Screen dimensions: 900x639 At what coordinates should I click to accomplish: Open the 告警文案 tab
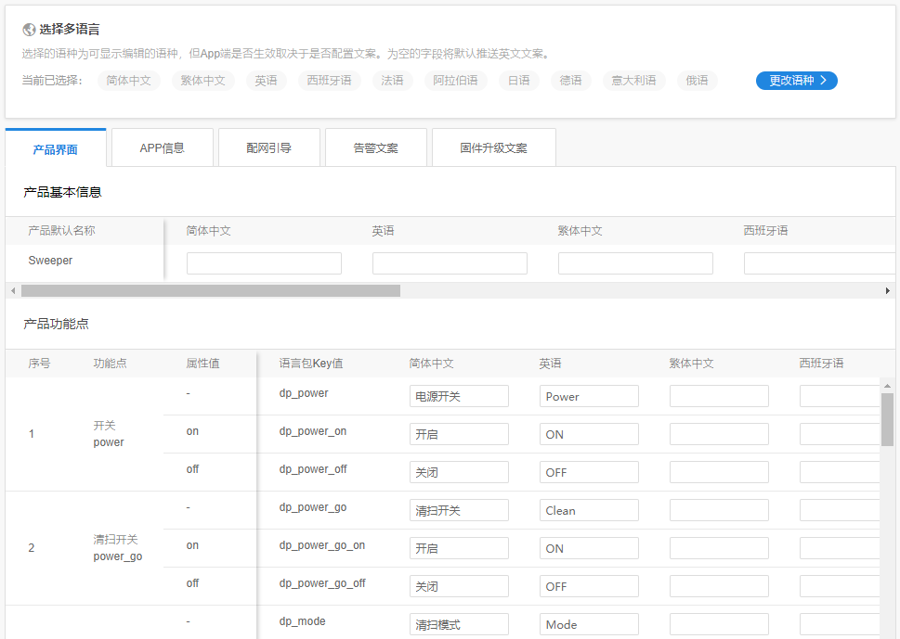[375, 146]
